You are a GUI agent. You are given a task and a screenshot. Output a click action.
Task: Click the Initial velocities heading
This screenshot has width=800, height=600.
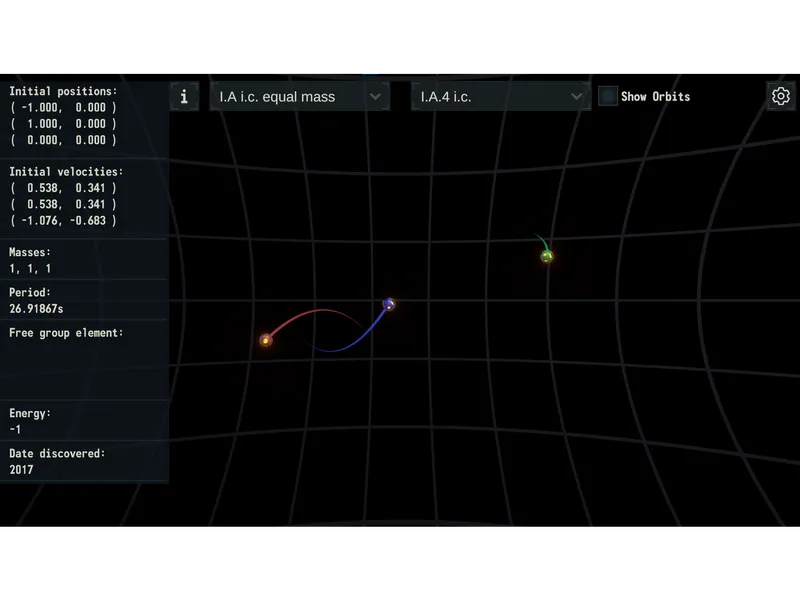click(66, 172)
